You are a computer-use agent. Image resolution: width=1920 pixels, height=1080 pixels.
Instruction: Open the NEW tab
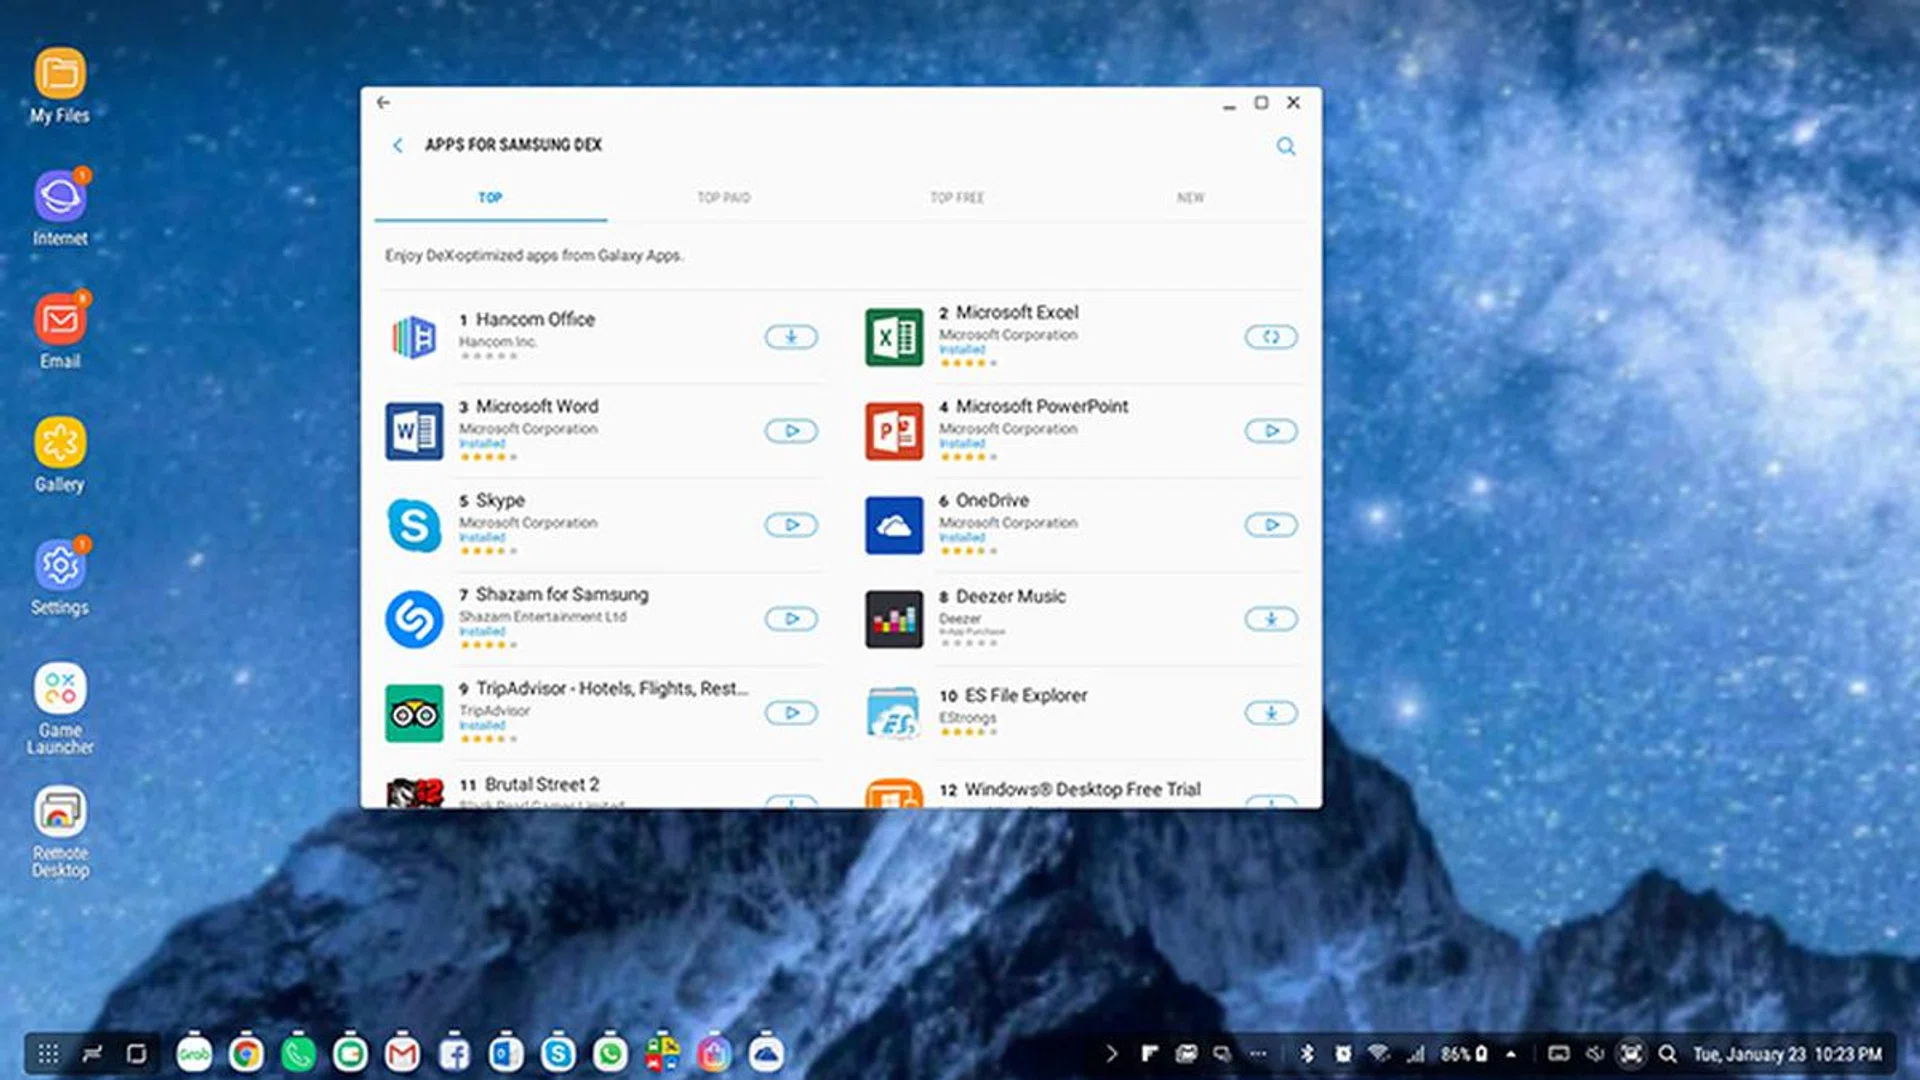[x=1190, y=198]
